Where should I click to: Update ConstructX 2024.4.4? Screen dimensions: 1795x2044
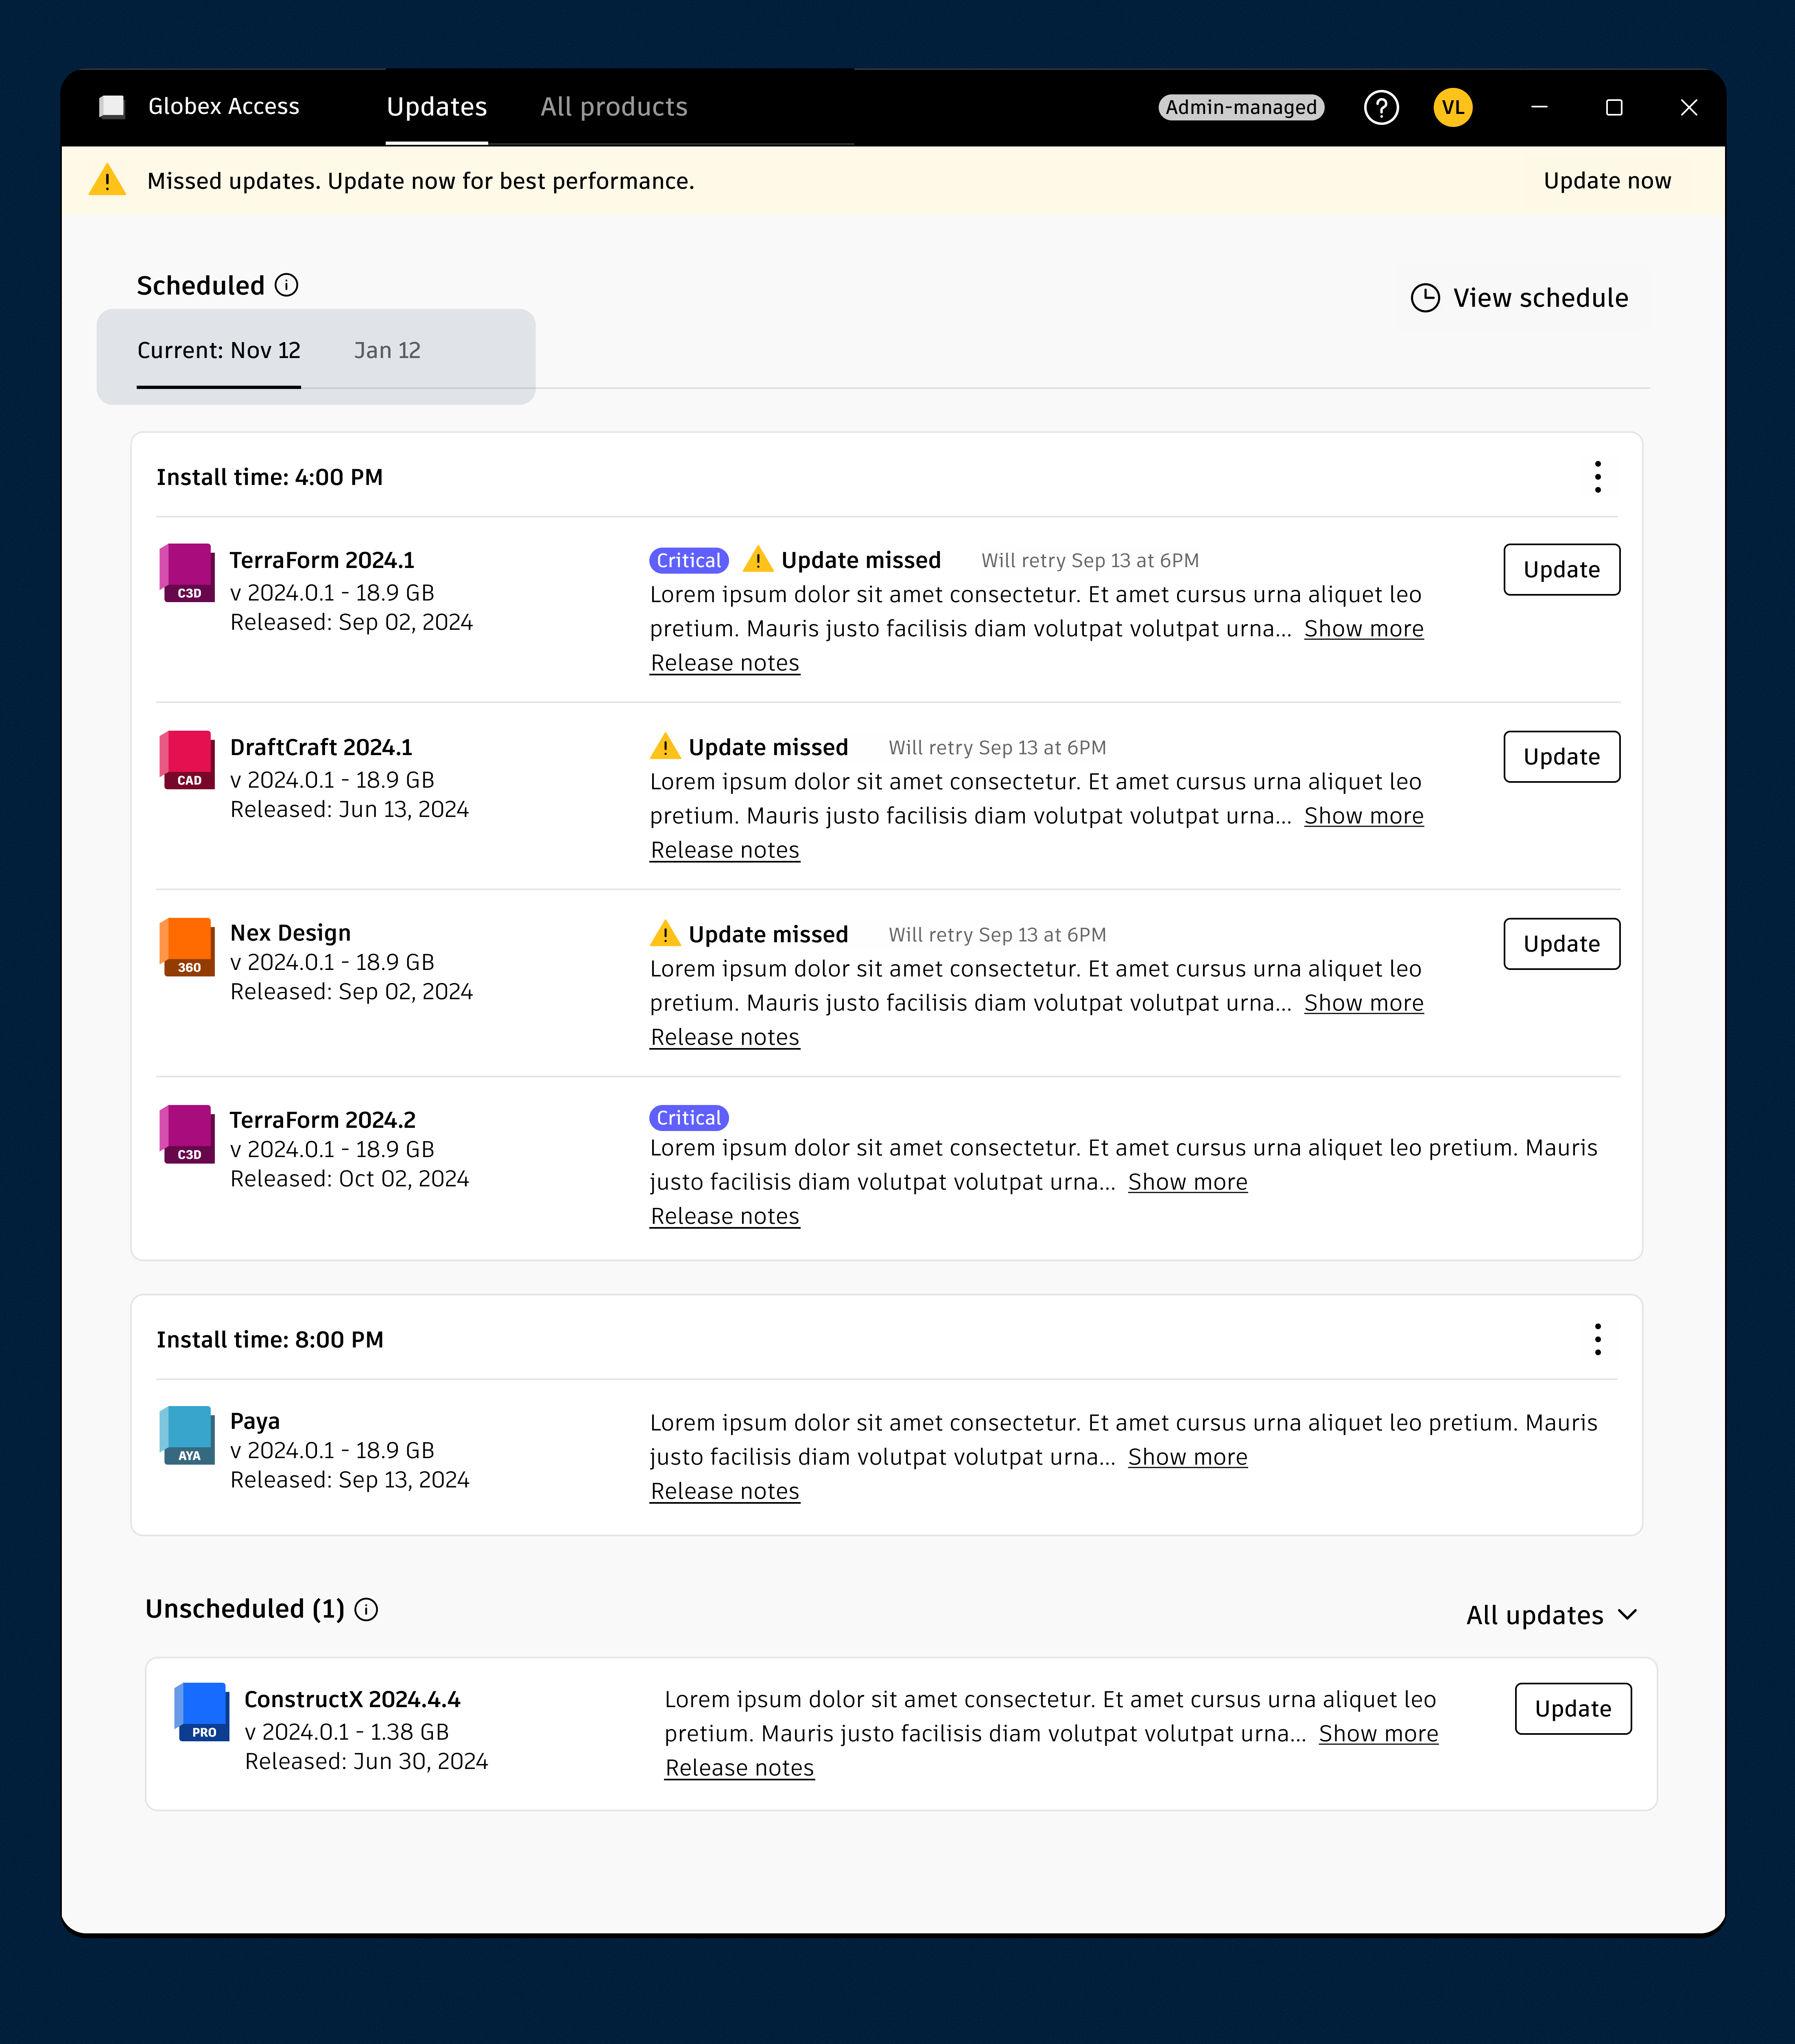point(1573,1709)
